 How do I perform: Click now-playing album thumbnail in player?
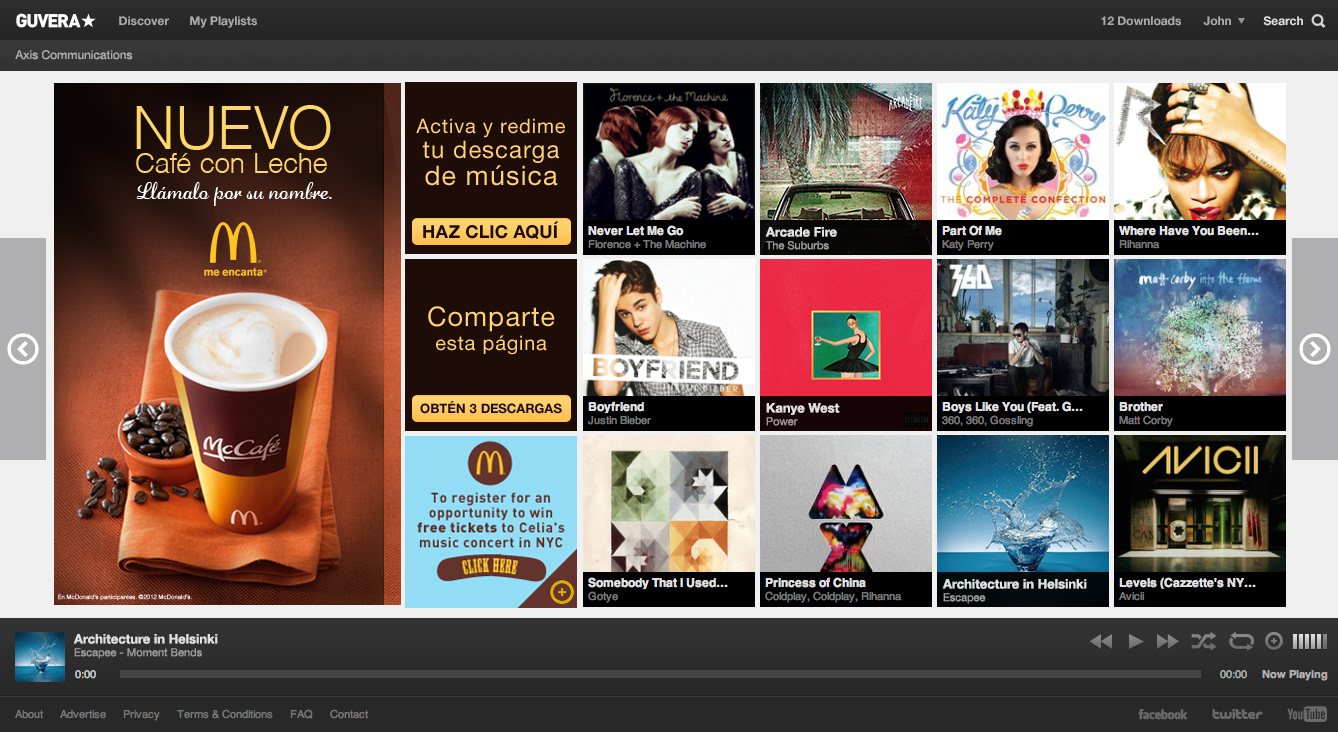point(40,657)
